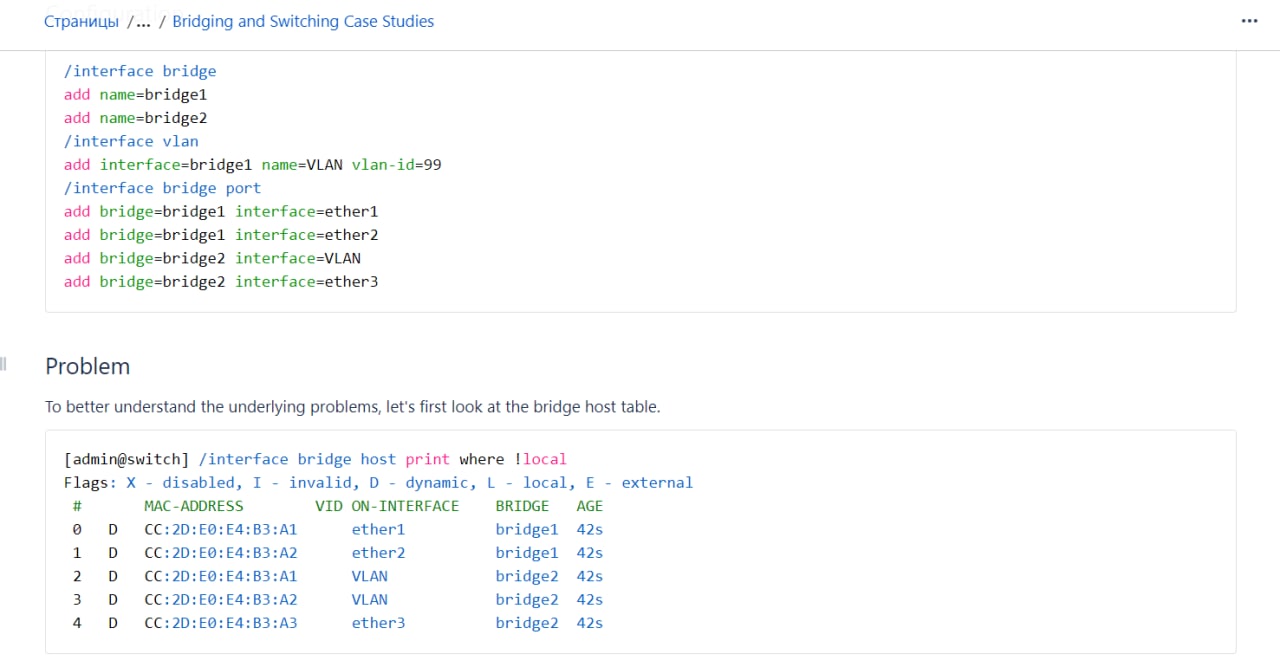Click 'bridge1' in table row 1

point(527,553)
